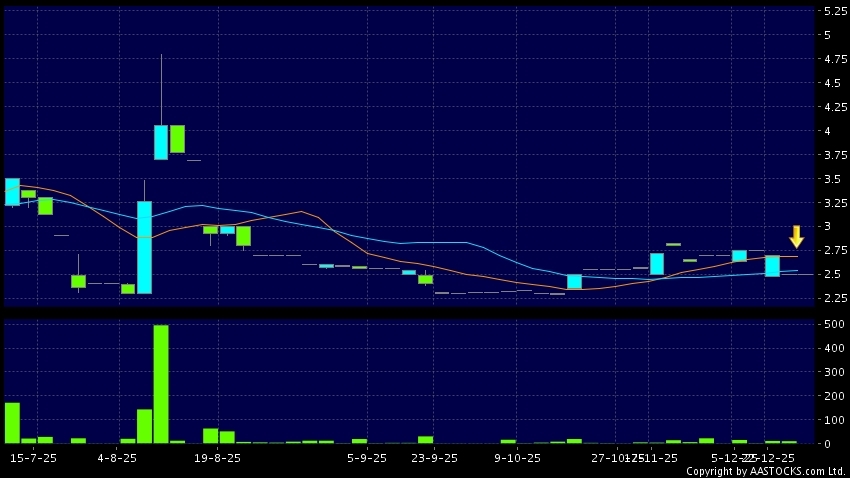Click the tallest volume bar near 500
Screen dimensions: 850x478
(161, 384)
